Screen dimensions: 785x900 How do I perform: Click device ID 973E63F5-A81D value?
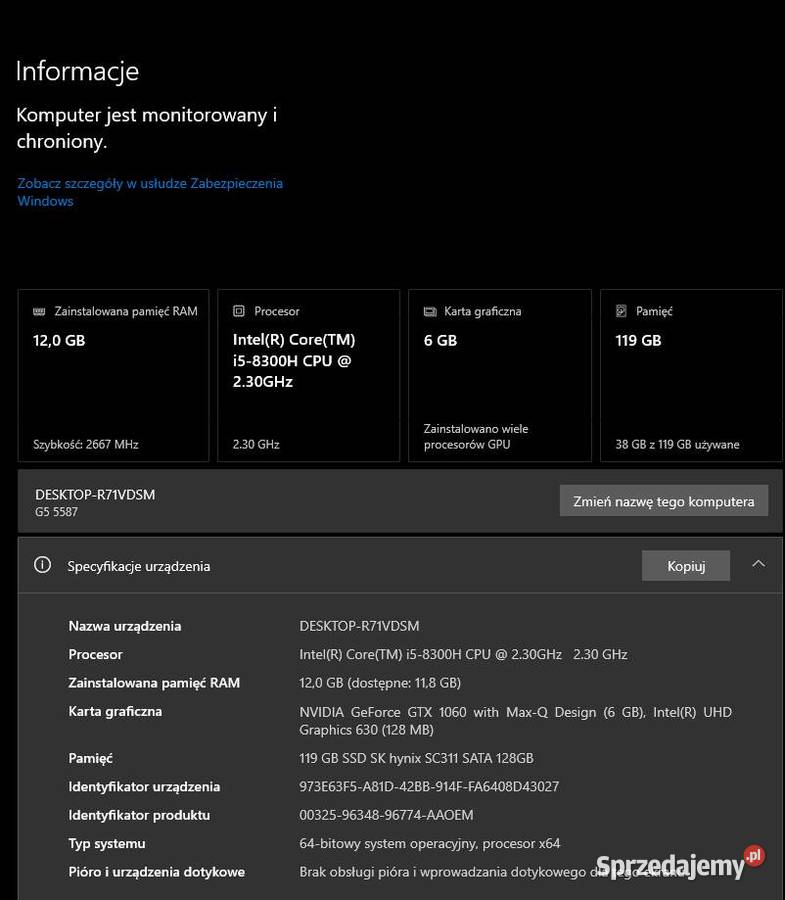point(429,786)
